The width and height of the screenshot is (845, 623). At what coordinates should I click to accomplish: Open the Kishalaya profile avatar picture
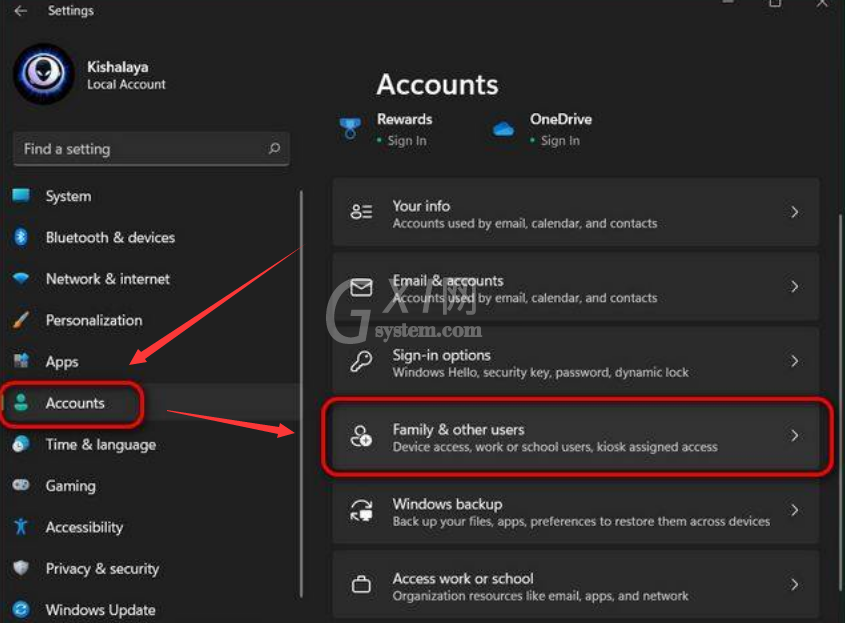point(44,73)
